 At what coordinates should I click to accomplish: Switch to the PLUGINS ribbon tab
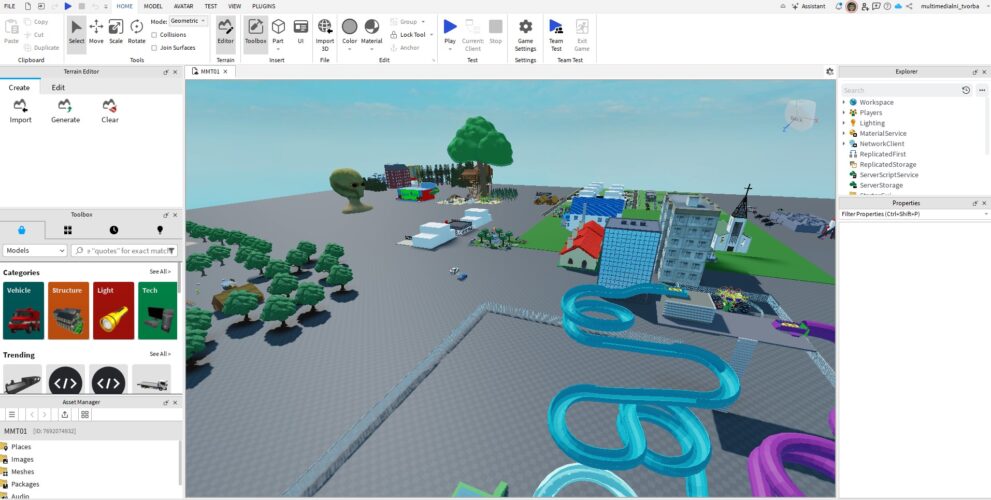coord(264,6)
